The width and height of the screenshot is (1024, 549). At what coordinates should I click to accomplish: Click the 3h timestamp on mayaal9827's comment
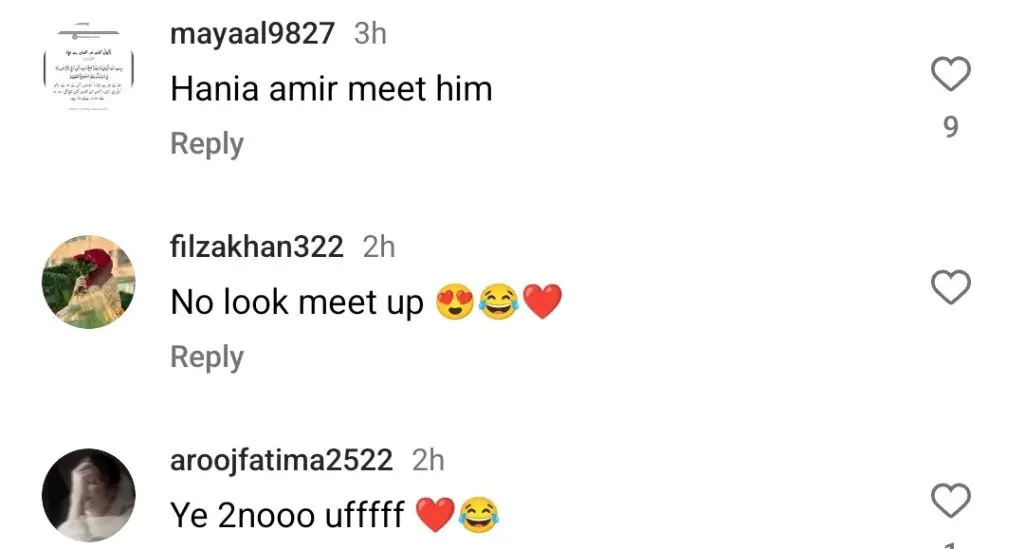[370, 34]
